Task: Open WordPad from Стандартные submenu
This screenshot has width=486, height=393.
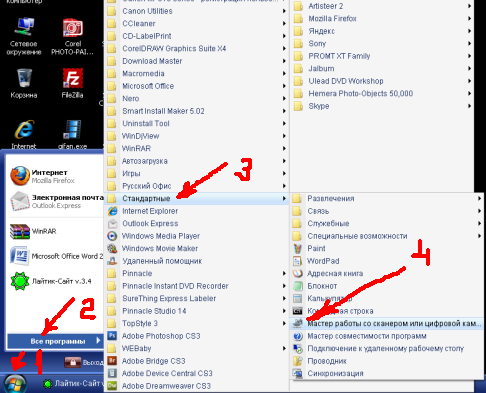Action: point(387,261)
